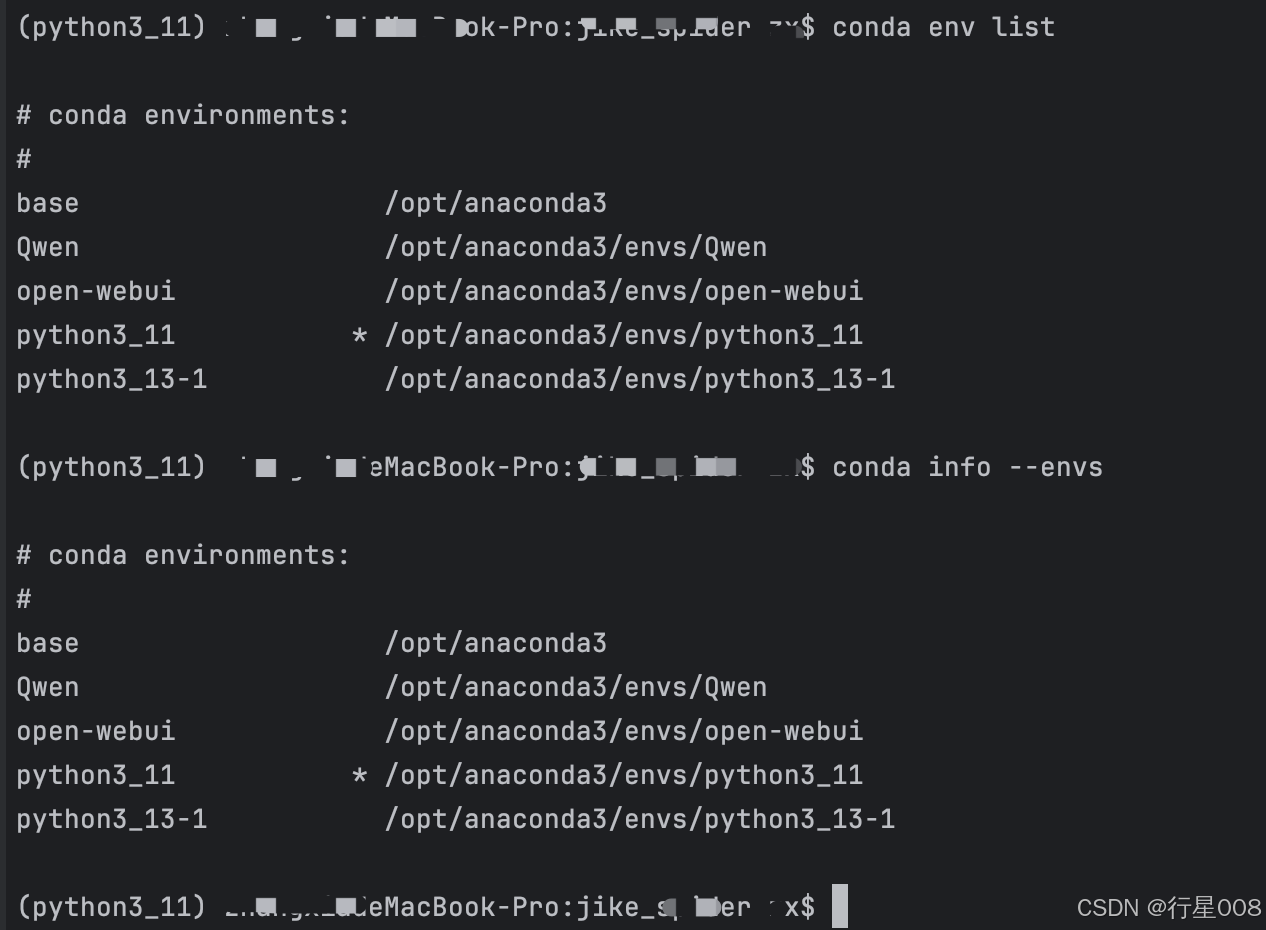Click the blinking cursor block at the prompt

[x=840, y=906]
